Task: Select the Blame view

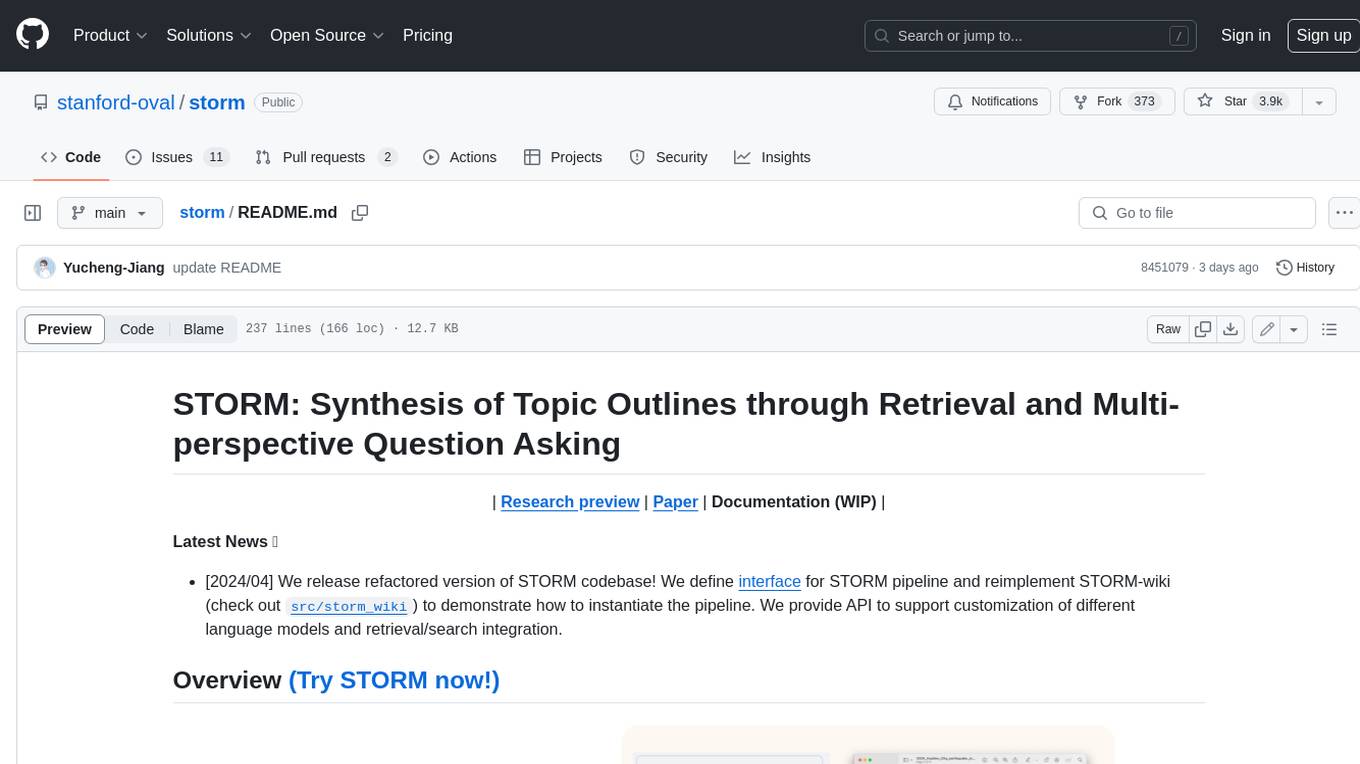Action: point(203,329)
